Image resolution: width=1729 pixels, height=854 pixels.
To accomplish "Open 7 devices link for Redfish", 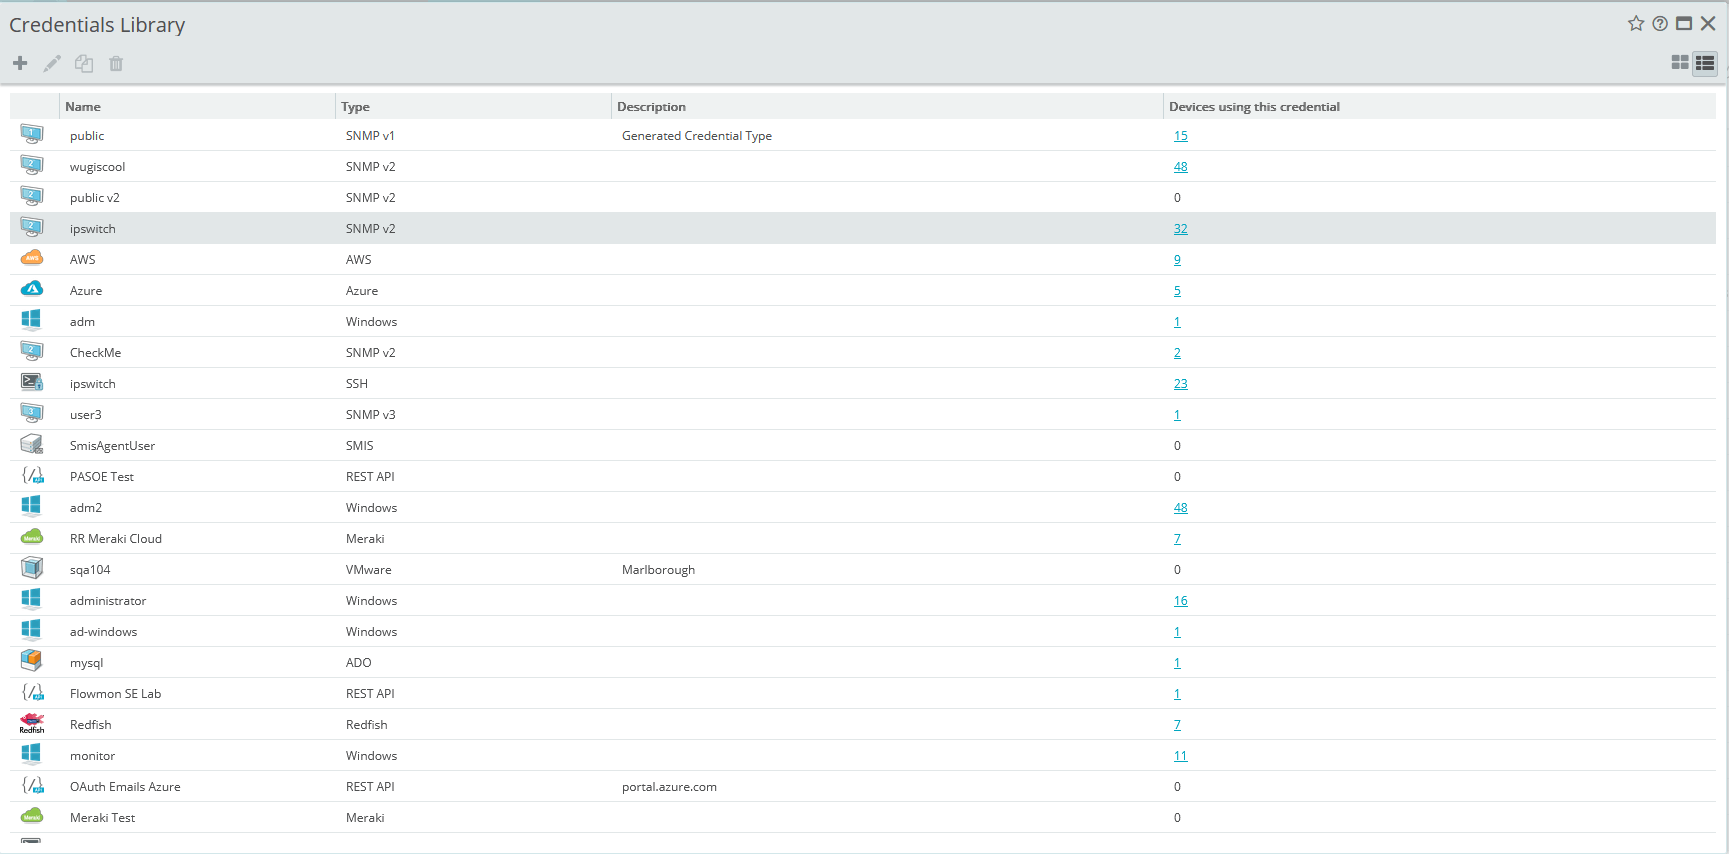I will pyautogui.click(x=1177, y=725).
